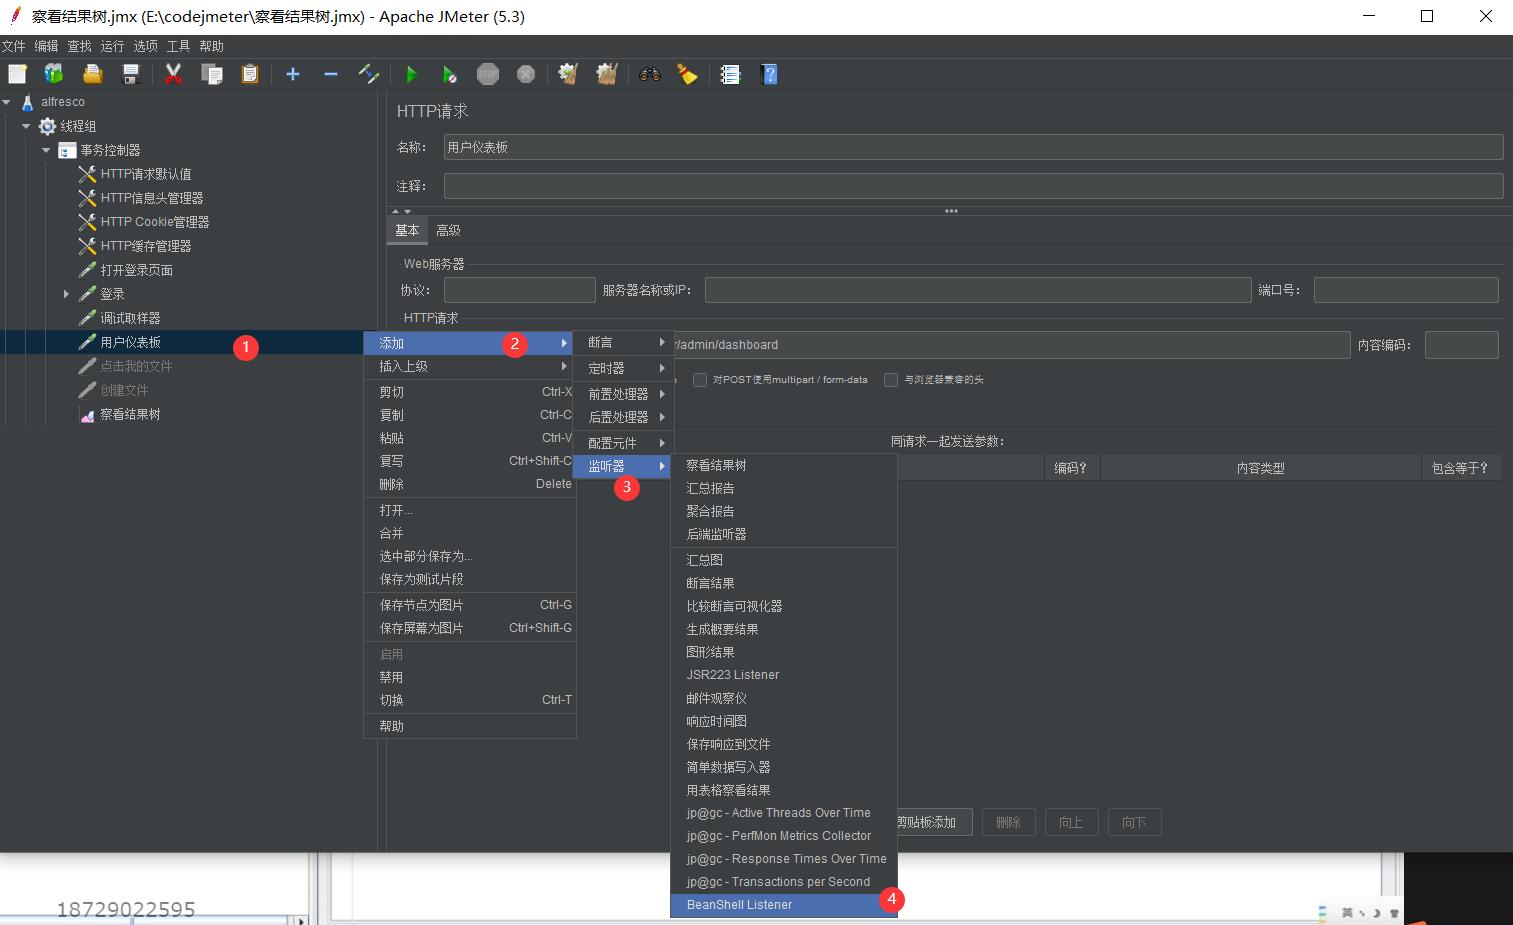Open the 断言 submenu
The height and width of the screenshot is (925, 1513).
point(623,342)
